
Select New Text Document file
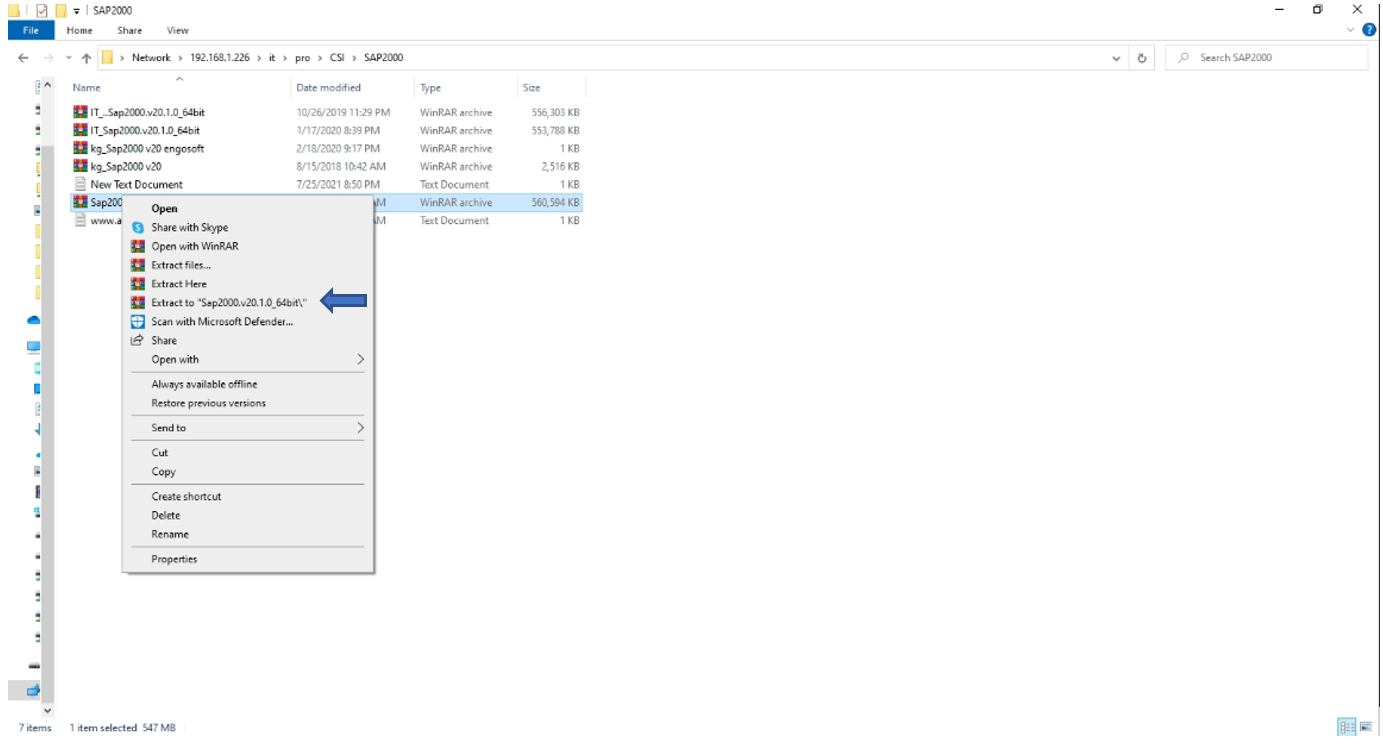click(x=136, y=184)
